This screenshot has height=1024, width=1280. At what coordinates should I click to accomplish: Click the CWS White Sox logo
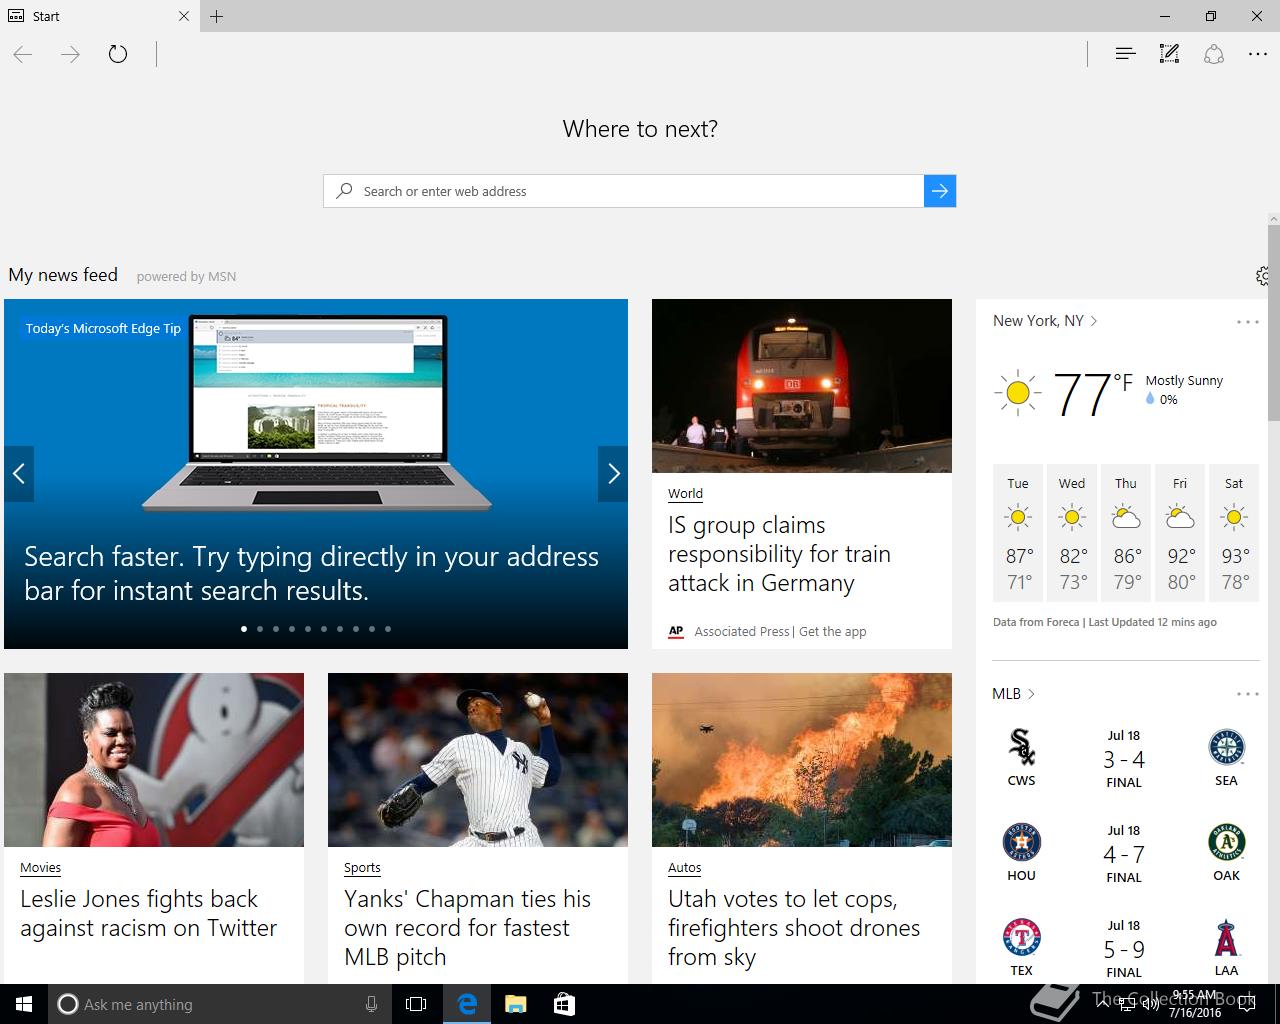pyautogui.click(x=1021, y=747)
